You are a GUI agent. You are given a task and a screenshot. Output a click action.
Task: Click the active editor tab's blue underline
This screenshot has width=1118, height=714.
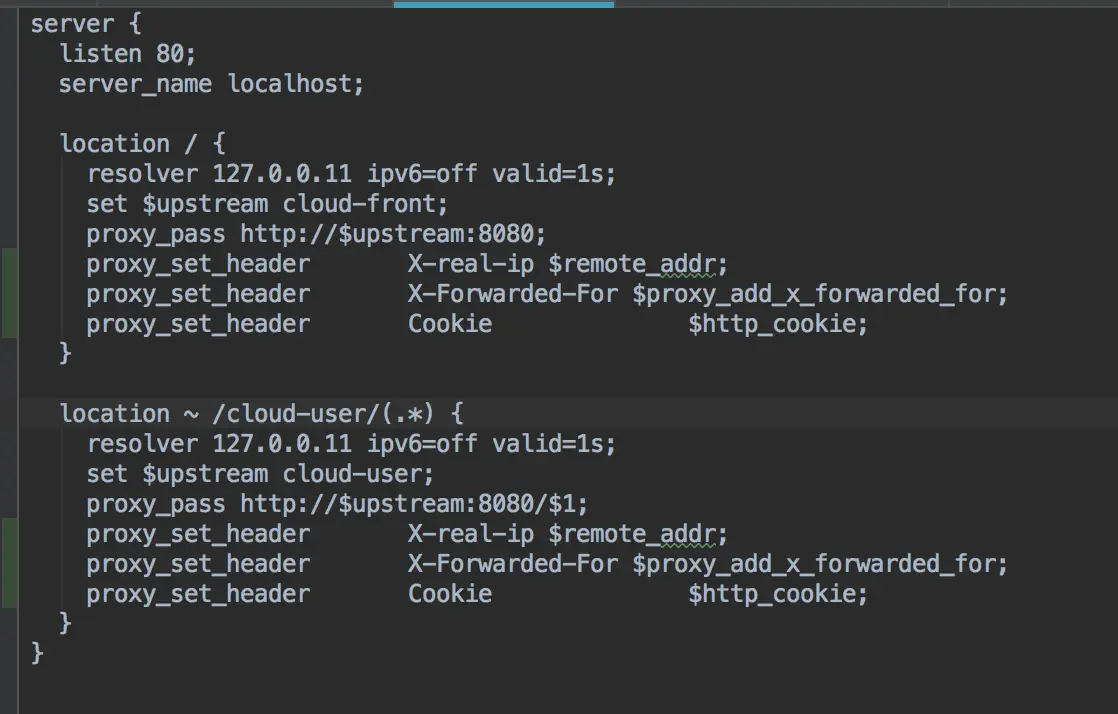pos(503,4)
